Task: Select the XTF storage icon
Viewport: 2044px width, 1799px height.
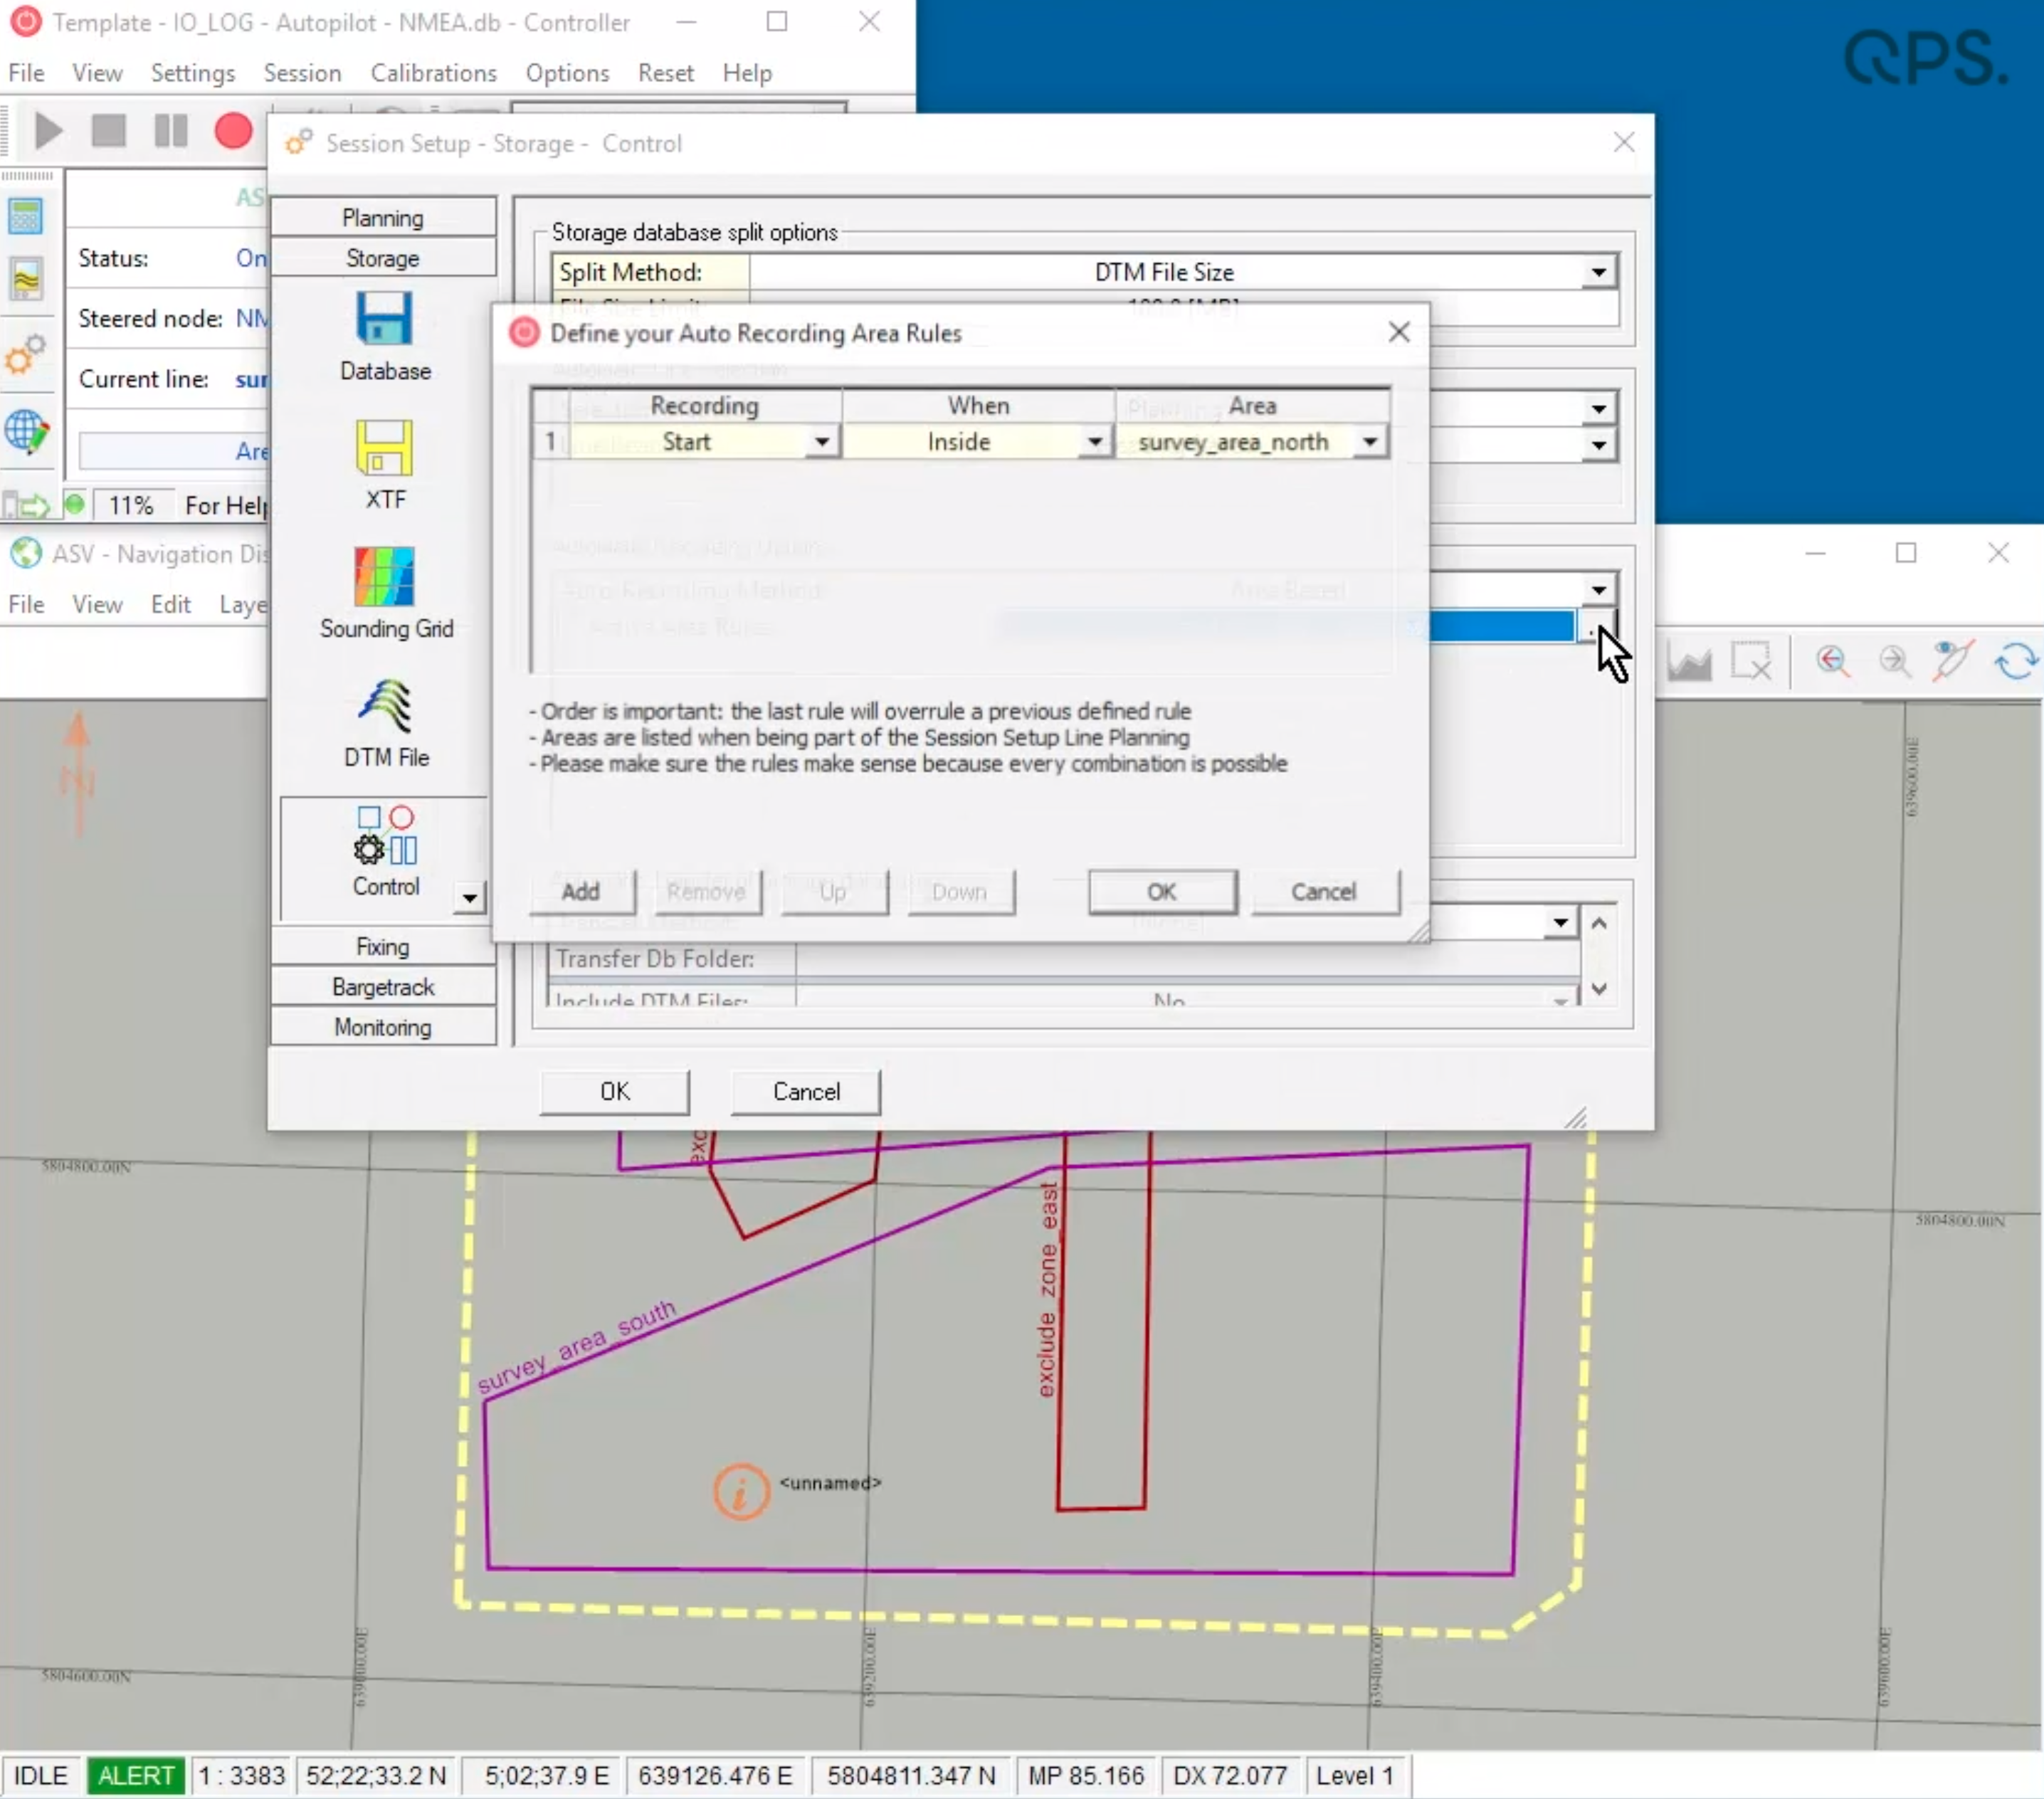Action: pyautogui.click(x=384, y=448)
